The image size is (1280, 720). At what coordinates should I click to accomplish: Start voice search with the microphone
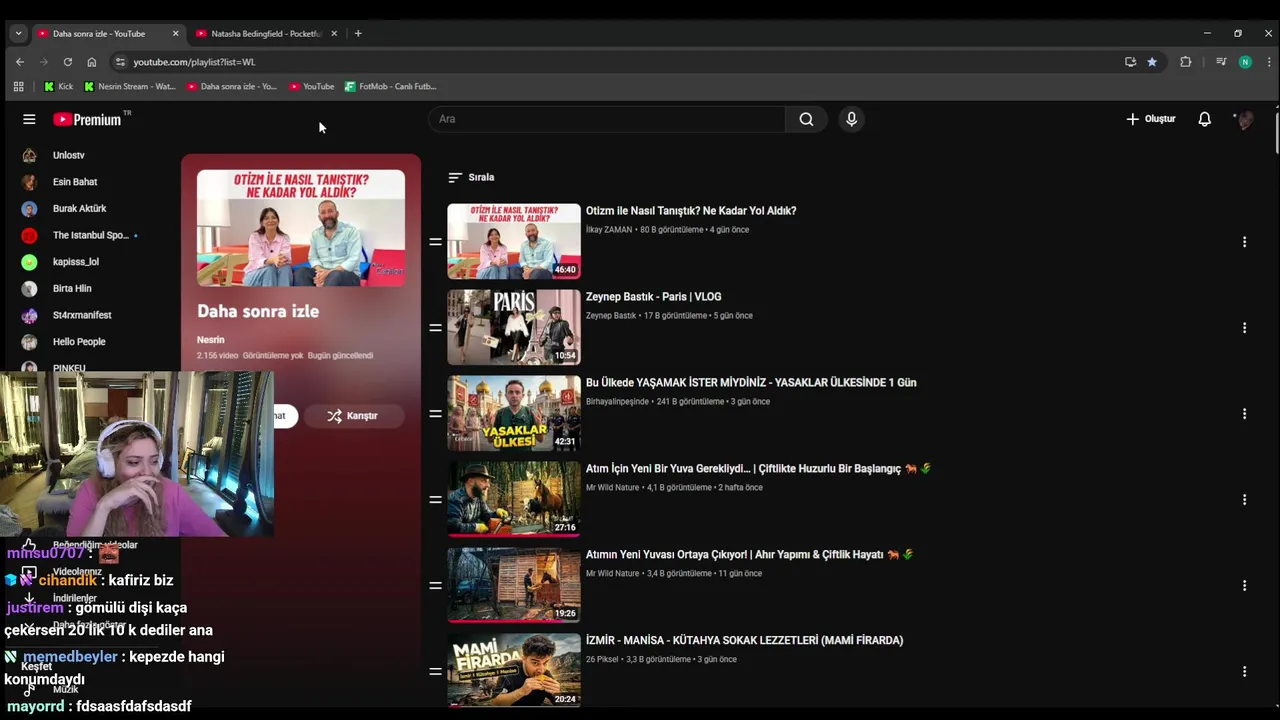851,119
